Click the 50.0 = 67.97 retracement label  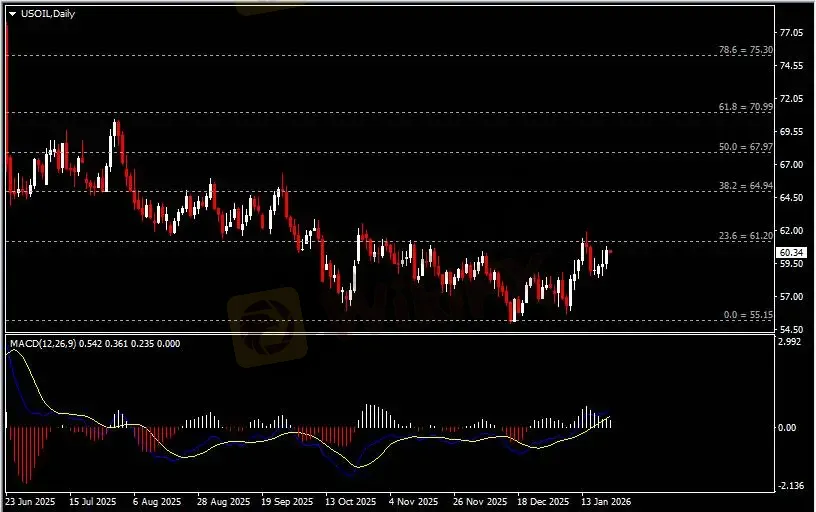click(746, 146)
